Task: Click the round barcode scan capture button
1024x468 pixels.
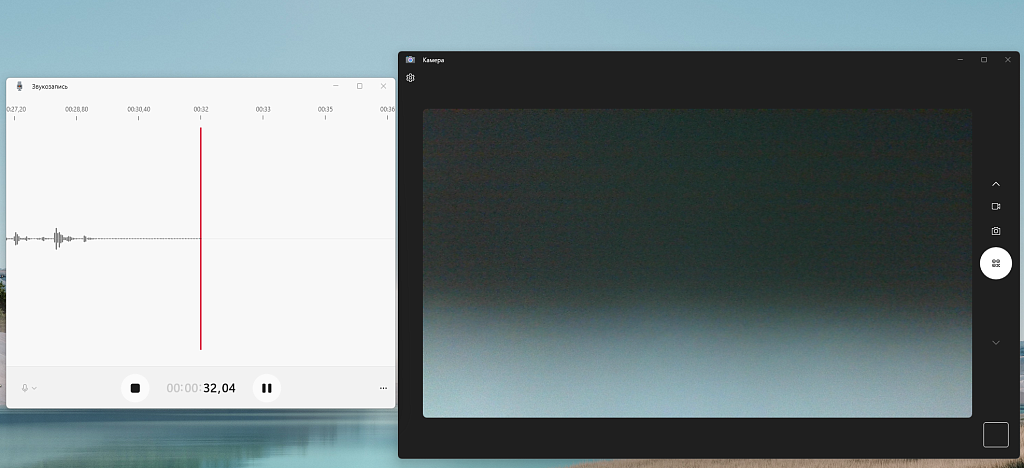Action: pyautogui.click(x=996, y=264)
